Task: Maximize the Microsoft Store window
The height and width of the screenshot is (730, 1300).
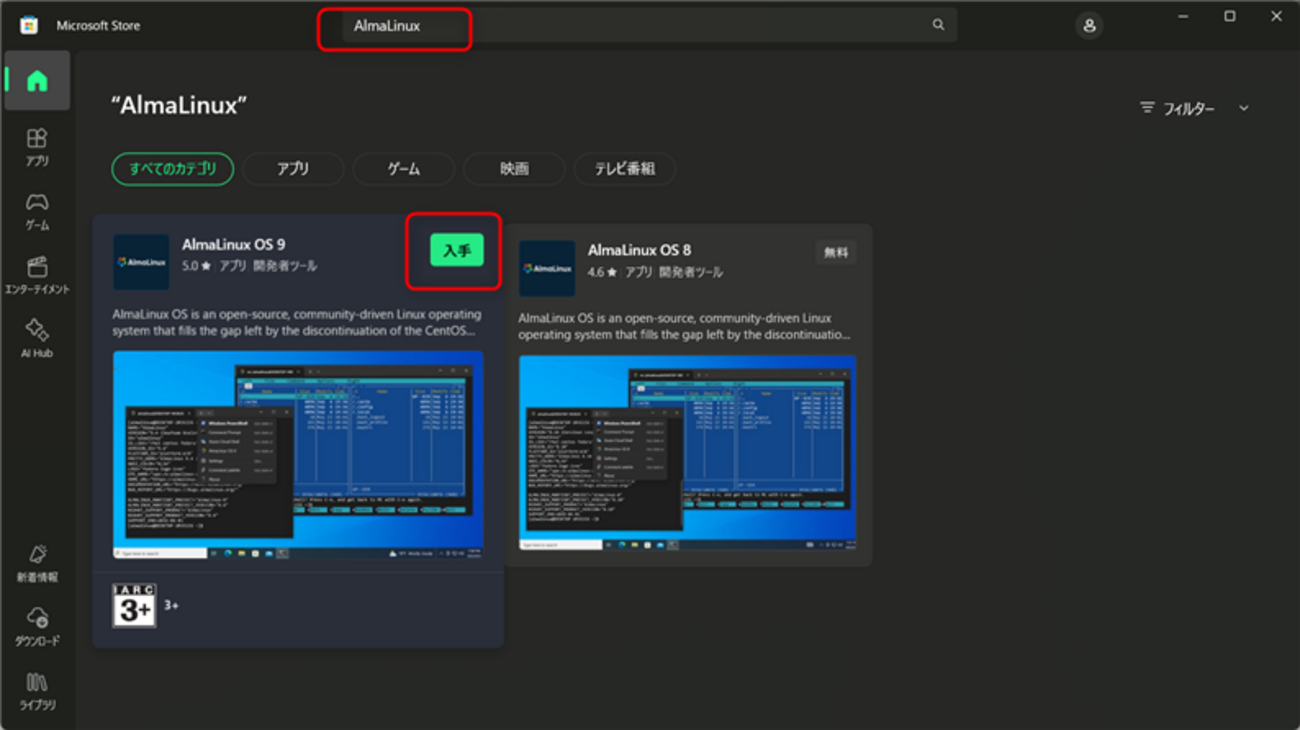Action: [x=1230, y=17]
